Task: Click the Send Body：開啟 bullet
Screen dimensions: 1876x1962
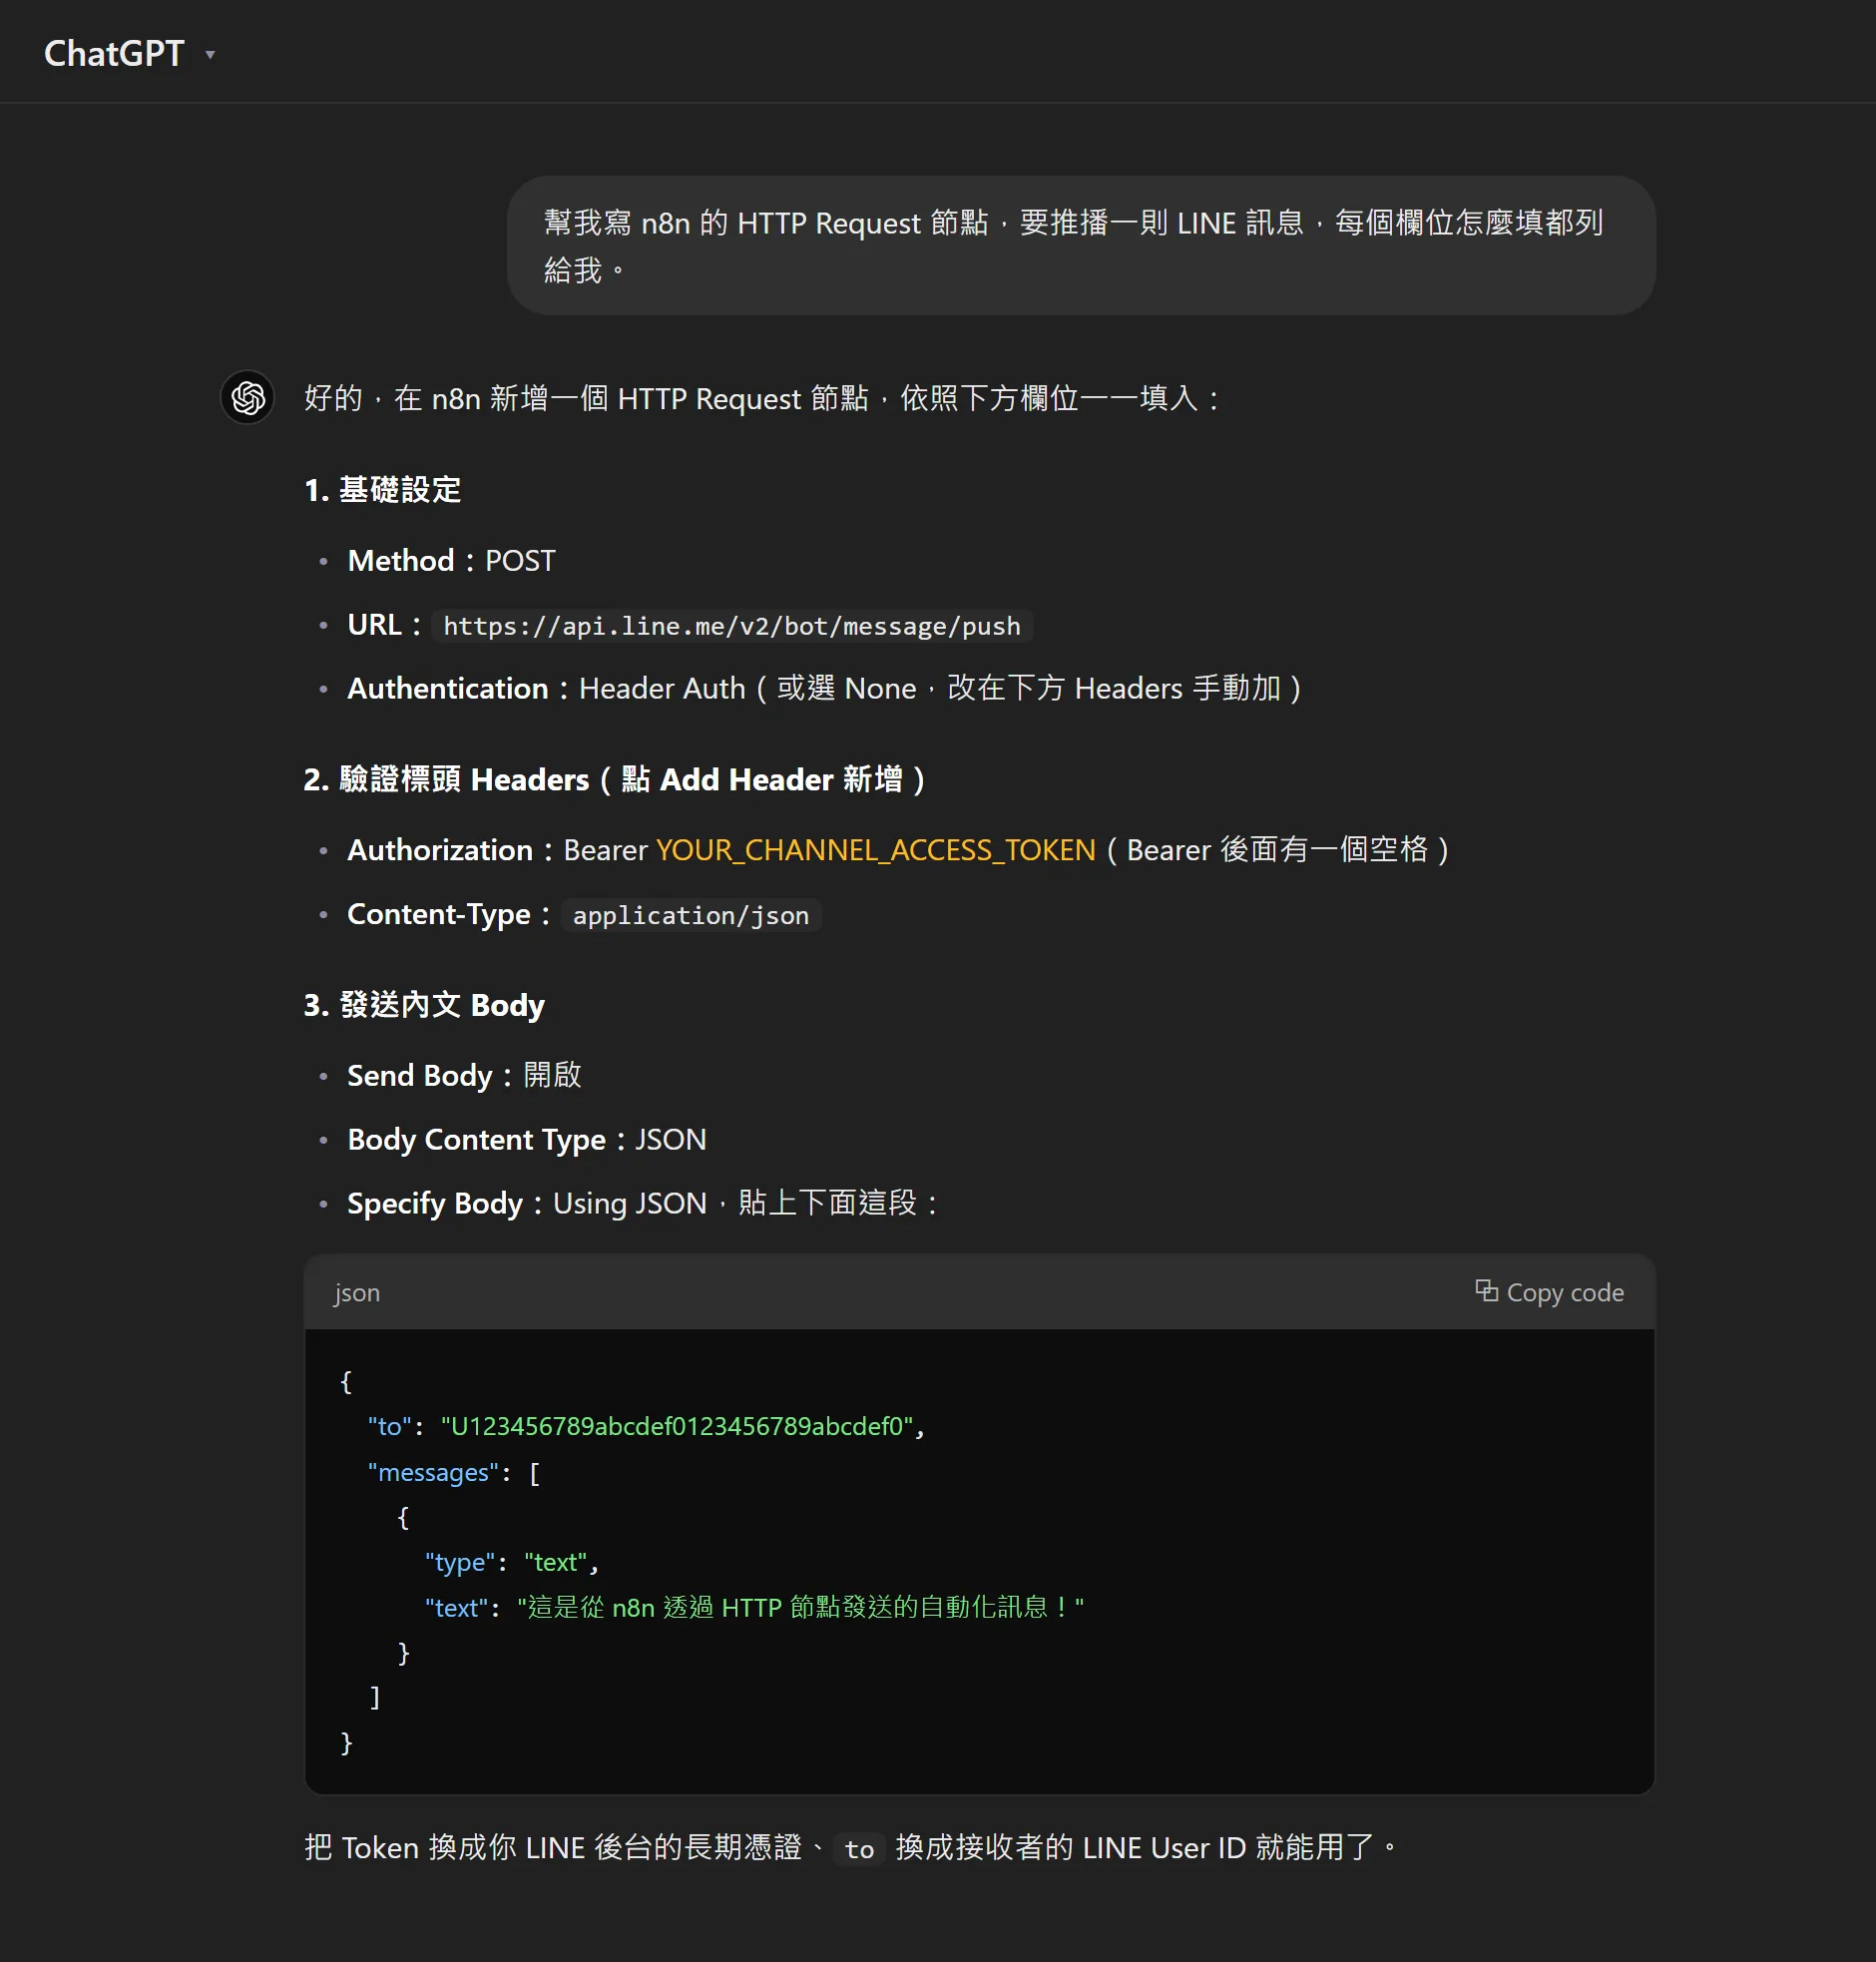Action: [x=464, y=1075]
